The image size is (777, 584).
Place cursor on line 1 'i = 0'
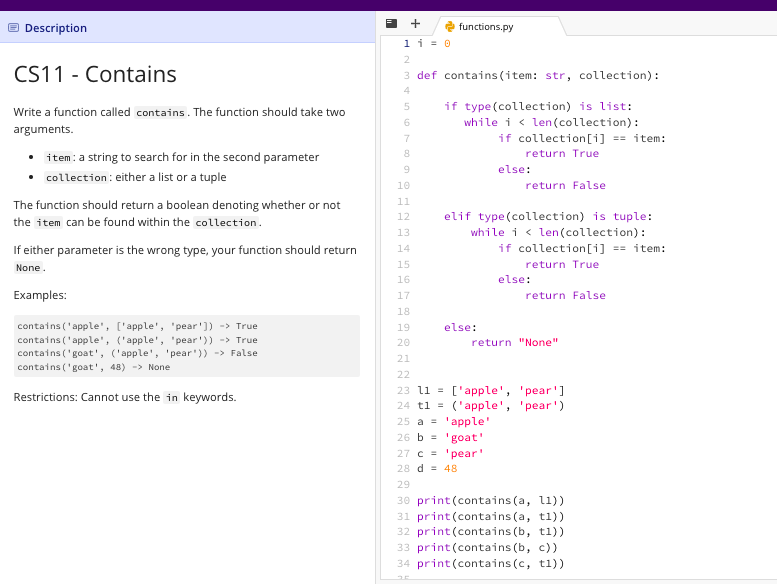click(x=434, y=44)
